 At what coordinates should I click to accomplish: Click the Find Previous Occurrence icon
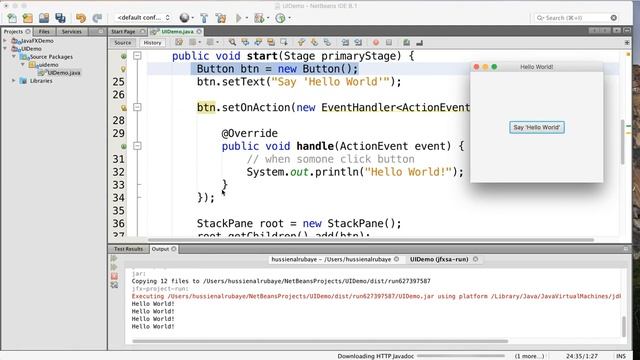coord(245,42)
